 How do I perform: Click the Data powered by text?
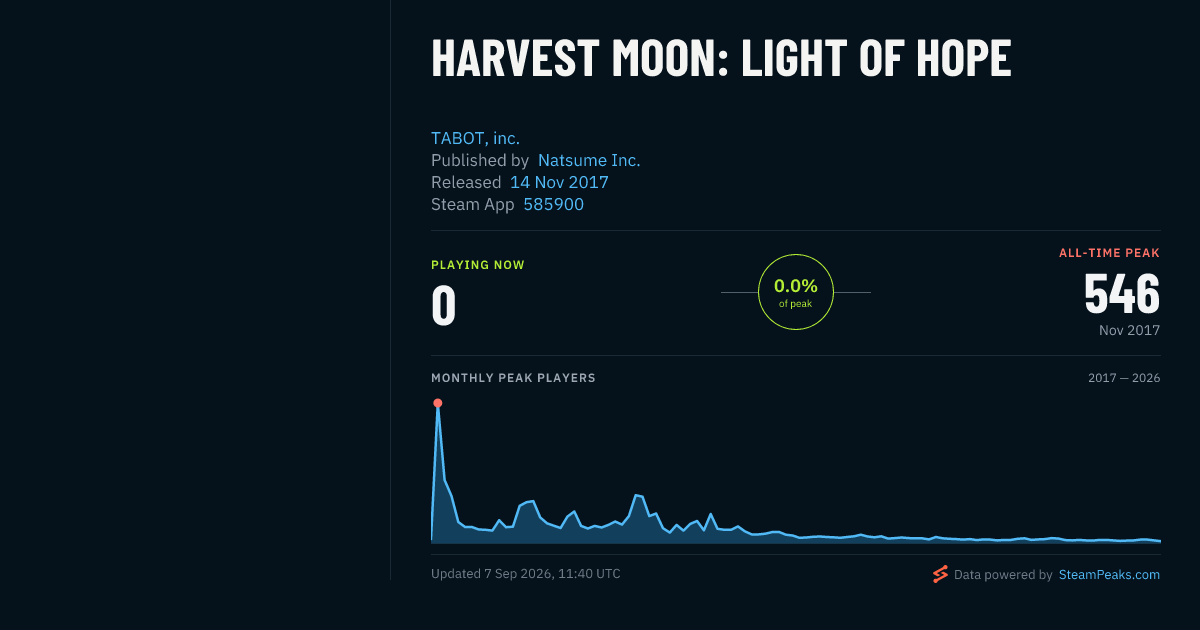(1003, 575)
